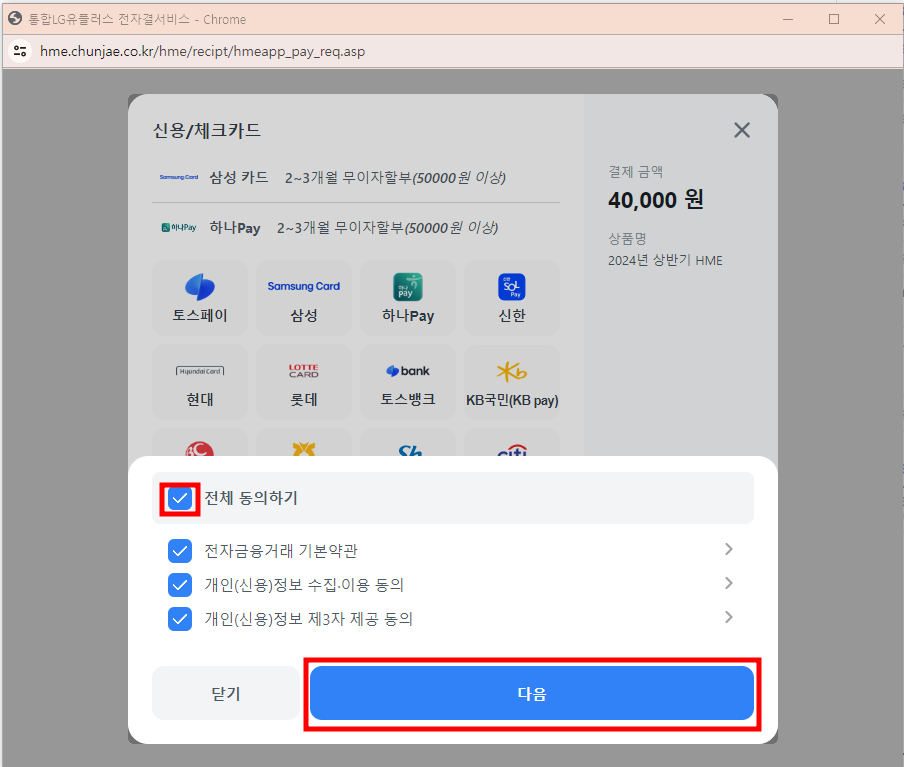This screenshot has width=904, height=767.
Task: Minimize the Chrome window
Action: pyautogui.click(x=788, y=19)
